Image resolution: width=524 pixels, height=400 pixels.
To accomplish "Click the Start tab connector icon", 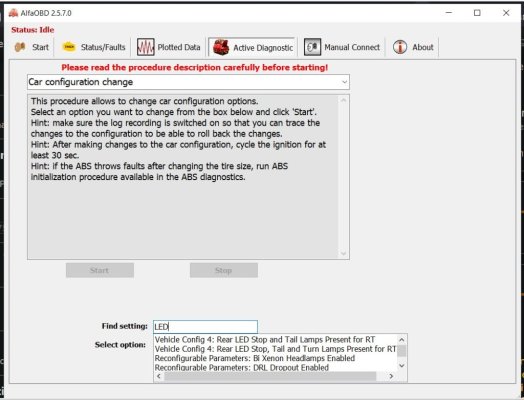I will tap(20, 47).
